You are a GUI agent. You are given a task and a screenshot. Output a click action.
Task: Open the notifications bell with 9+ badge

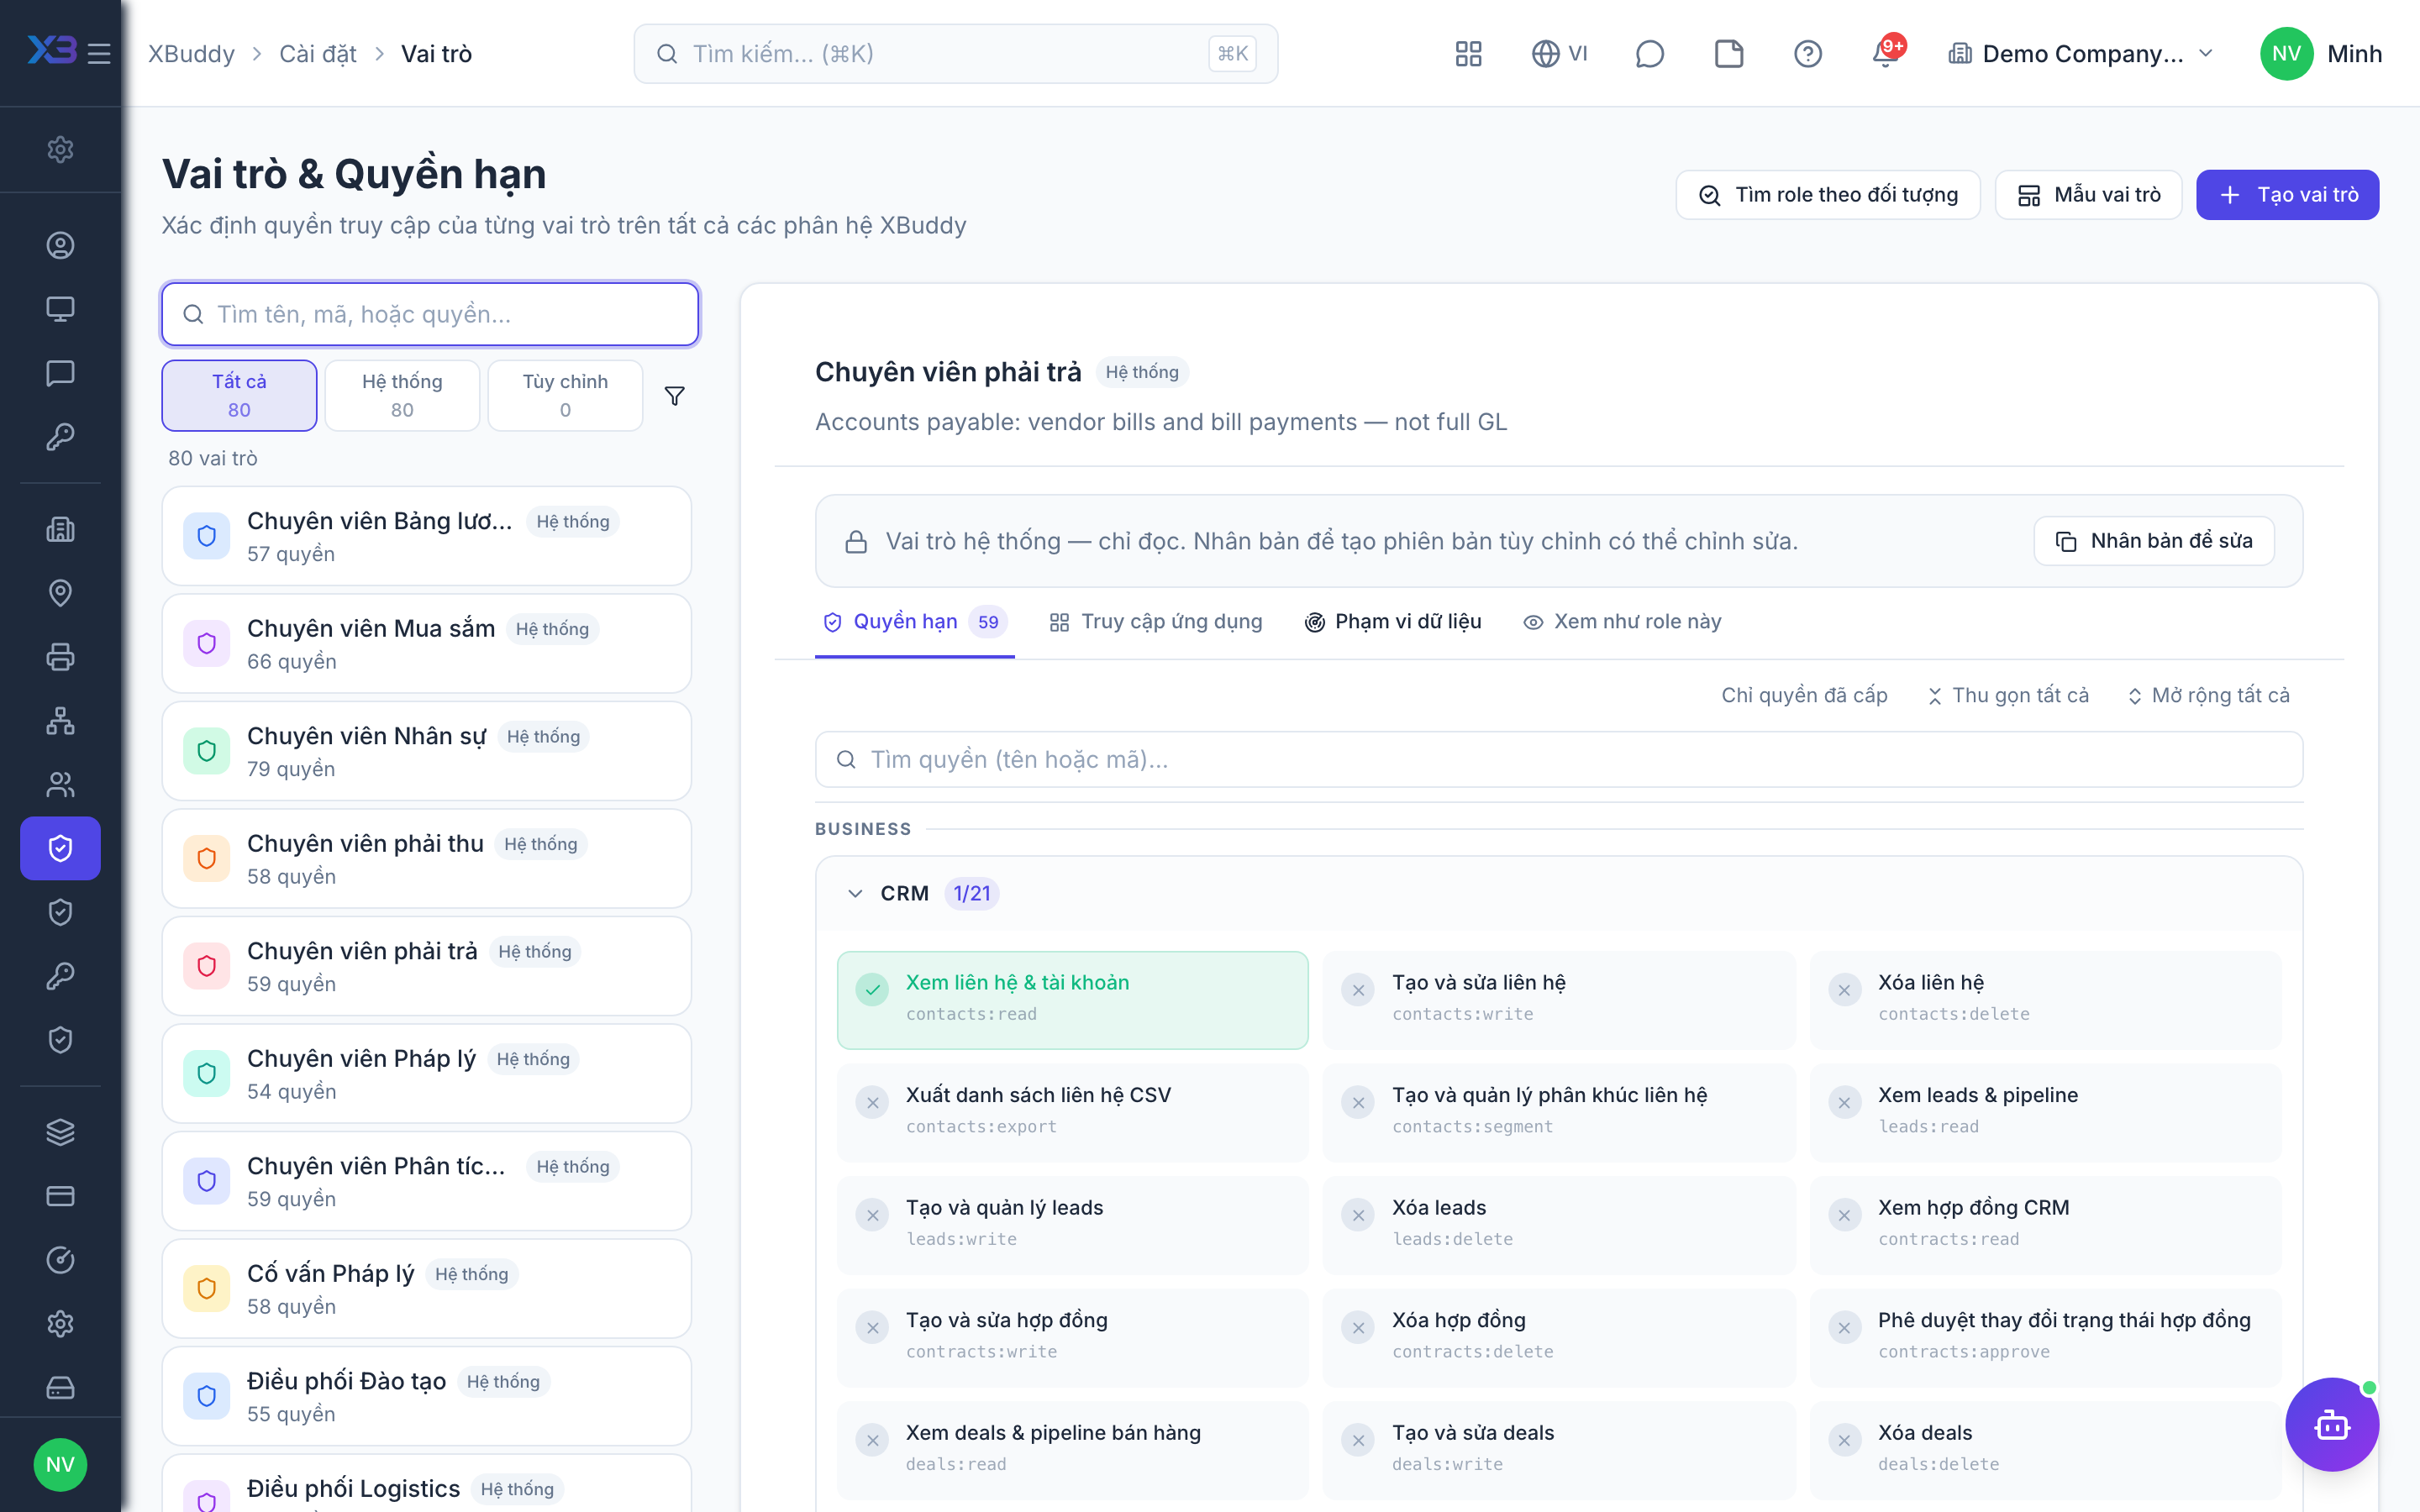(x=1887, y=52)
